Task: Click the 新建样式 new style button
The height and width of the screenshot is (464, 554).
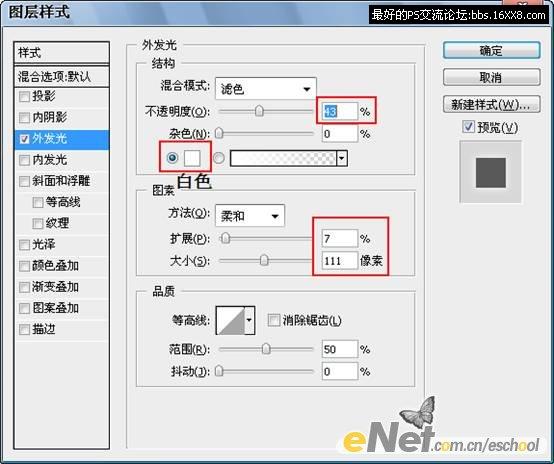Action: pyautogui.click(x=491, y=104)
